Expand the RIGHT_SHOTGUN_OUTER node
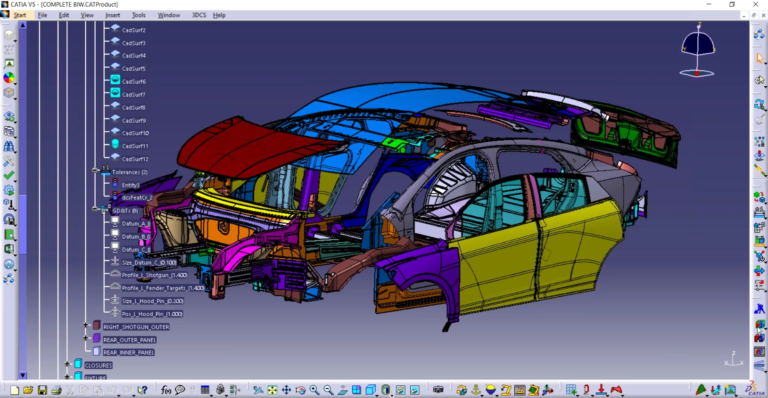This screenshot has height=398, width=768. (86, 325)
